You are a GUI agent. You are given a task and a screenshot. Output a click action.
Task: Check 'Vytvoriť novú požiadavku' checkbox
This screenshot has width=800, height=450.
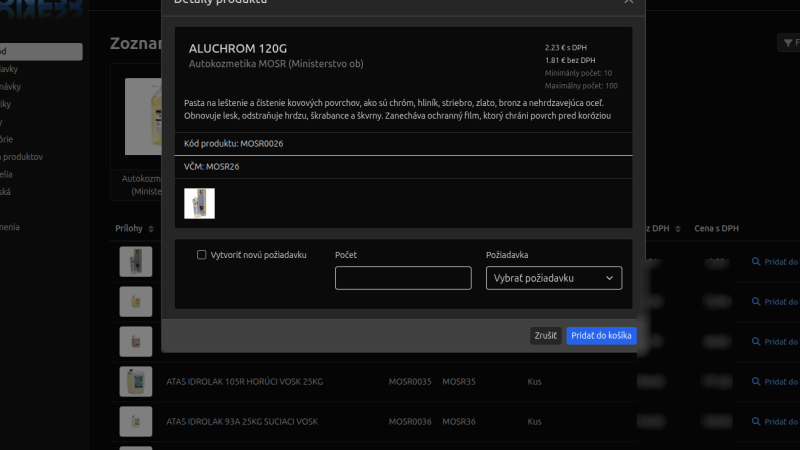click(x=202, y=255)
